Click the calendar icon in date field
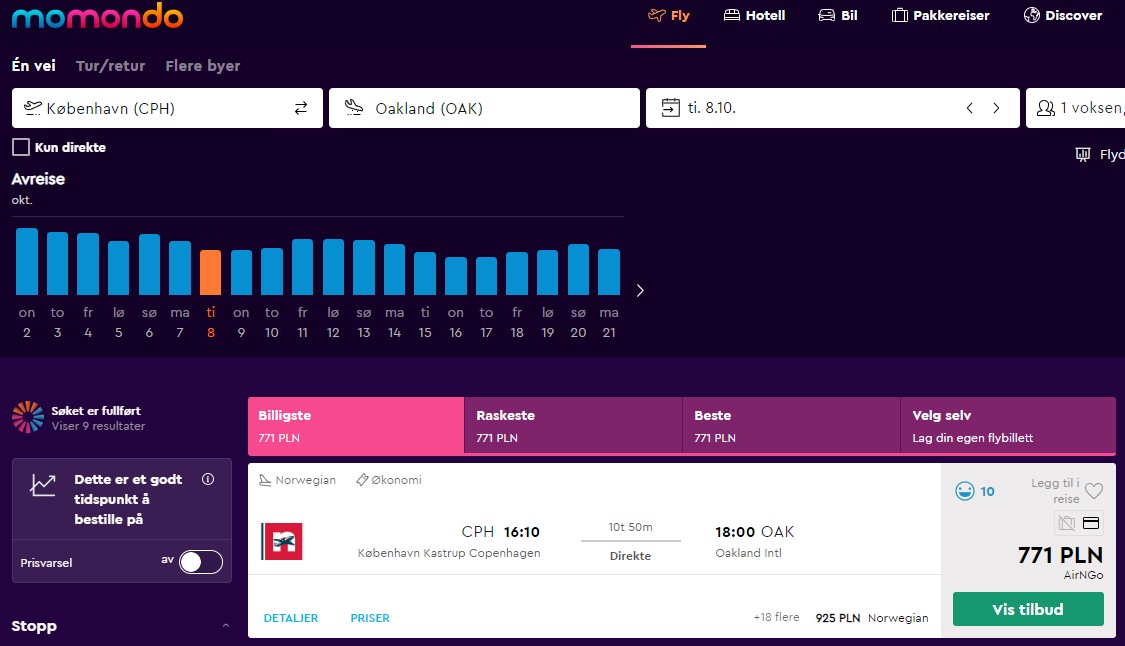 [x=671, y=108]
